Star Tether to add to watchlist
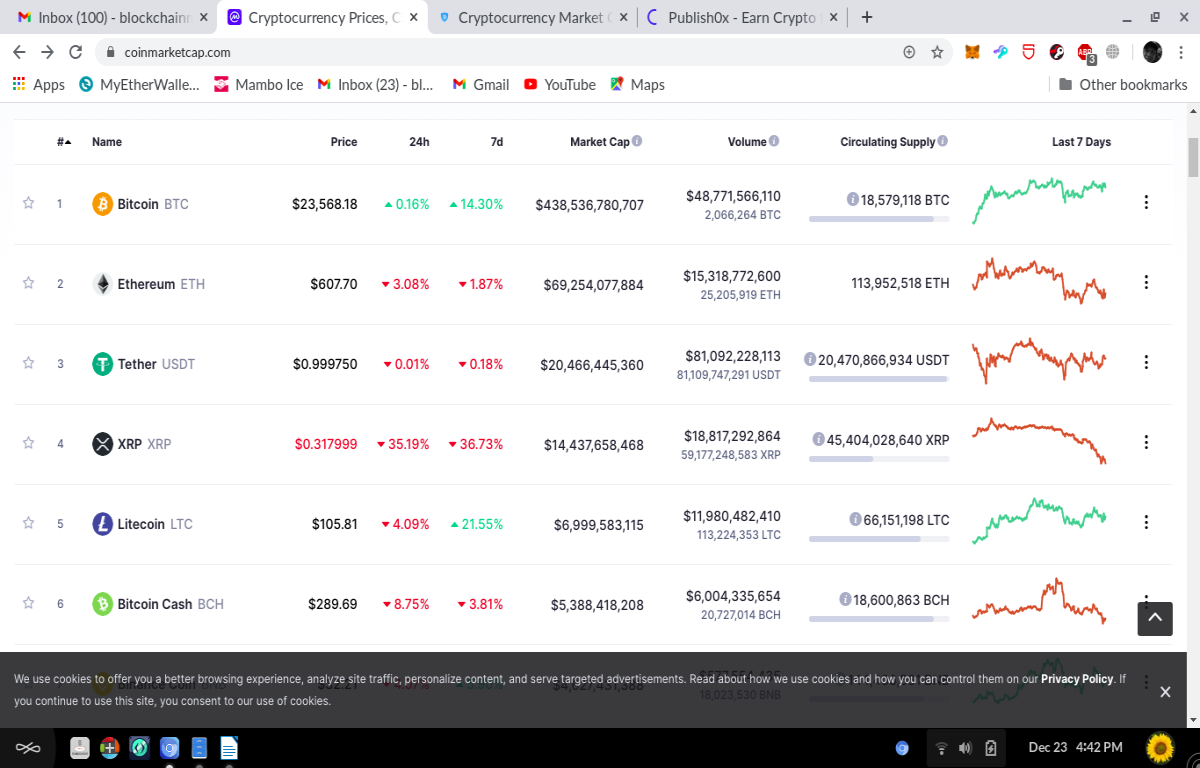Image resolution: width=1200 pixels, height=768 pixels. tap(28, 363)
